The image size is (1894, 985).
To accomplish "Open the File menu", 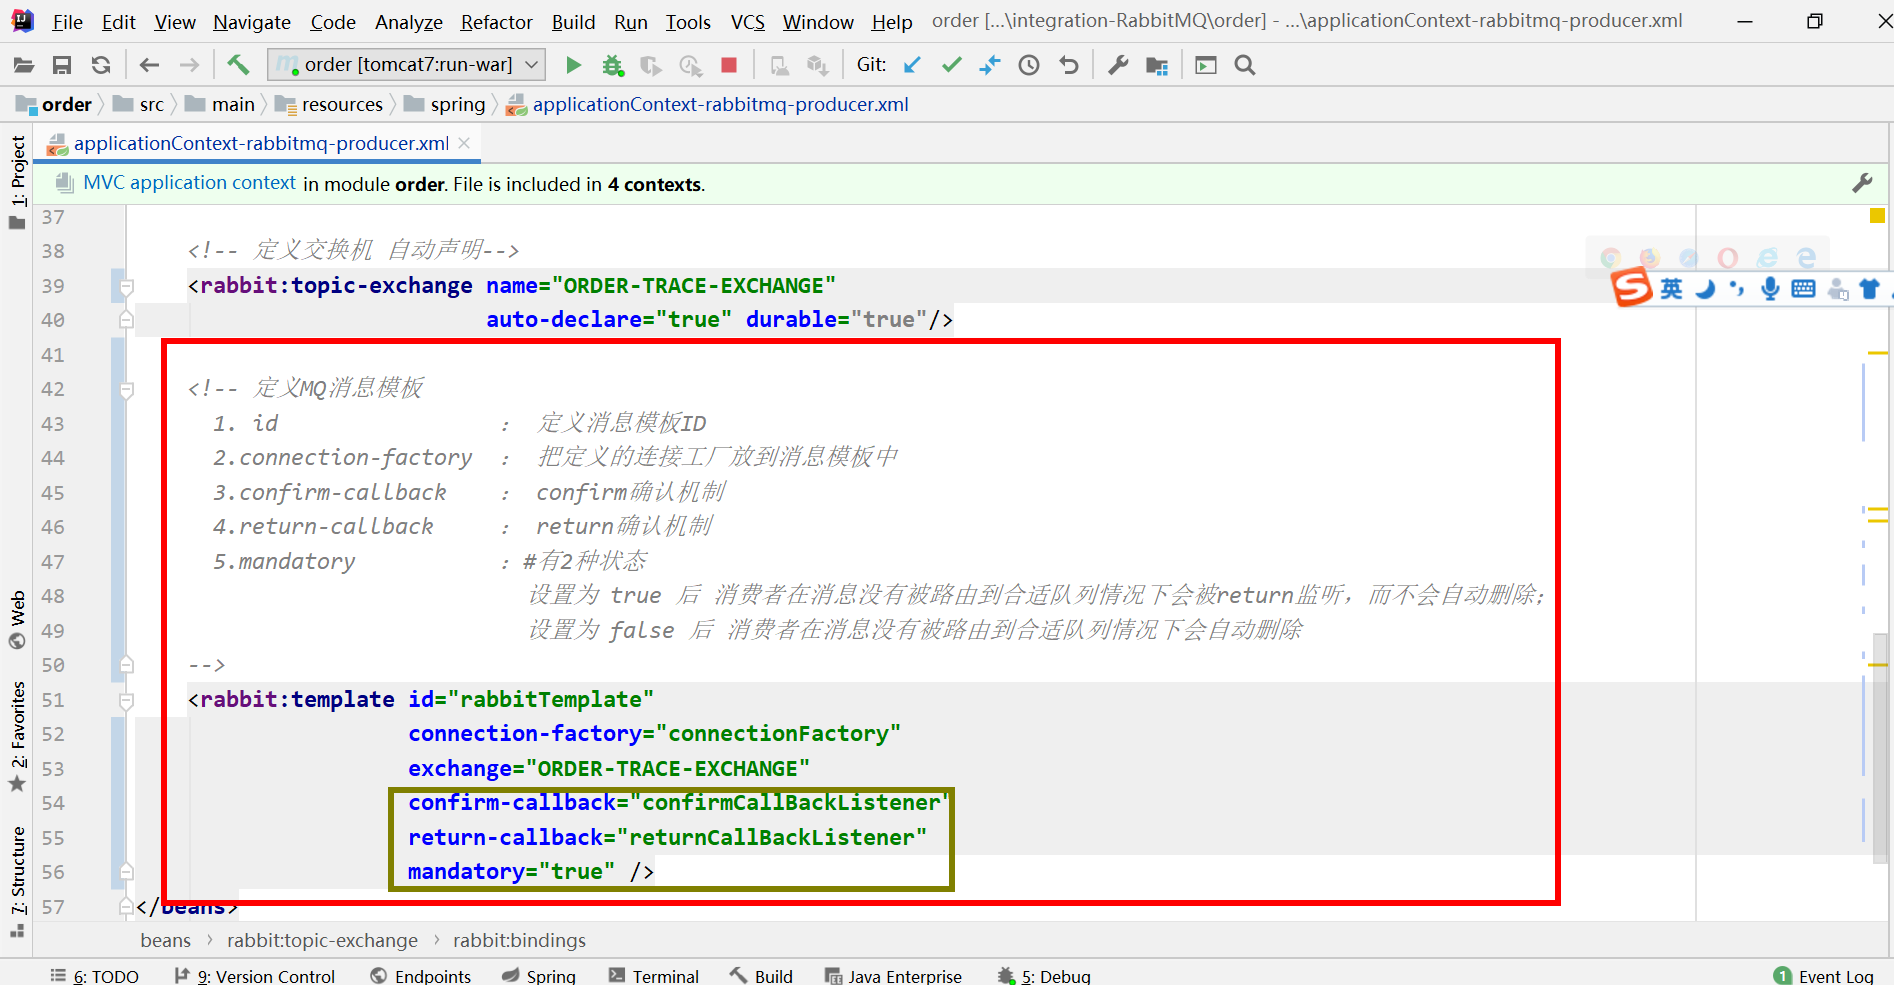I will 67,21.
